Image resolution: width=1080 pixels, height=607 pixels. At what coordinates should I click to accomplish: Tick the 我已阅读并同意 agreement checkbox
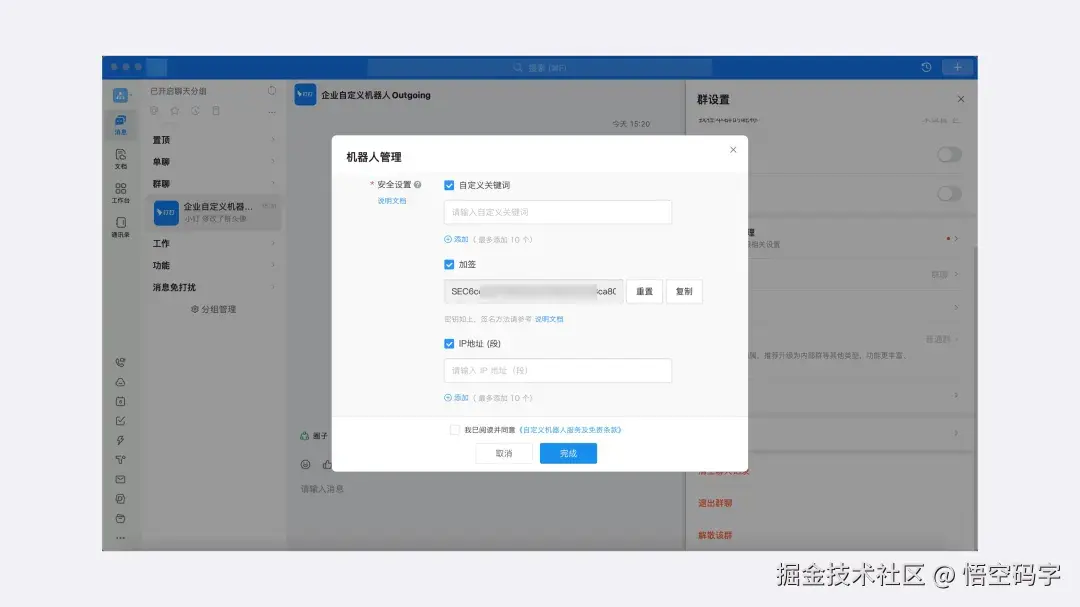click(455, 430)
